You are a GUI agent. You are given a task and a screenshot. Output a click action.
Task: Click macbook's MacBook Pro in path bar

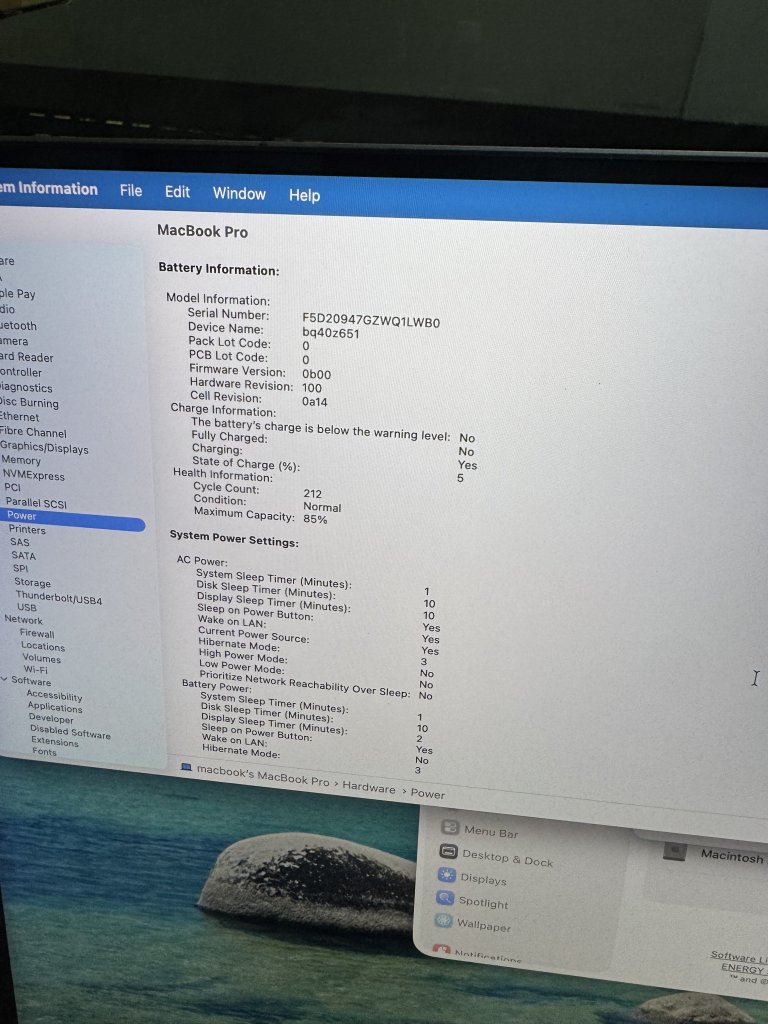263,775
